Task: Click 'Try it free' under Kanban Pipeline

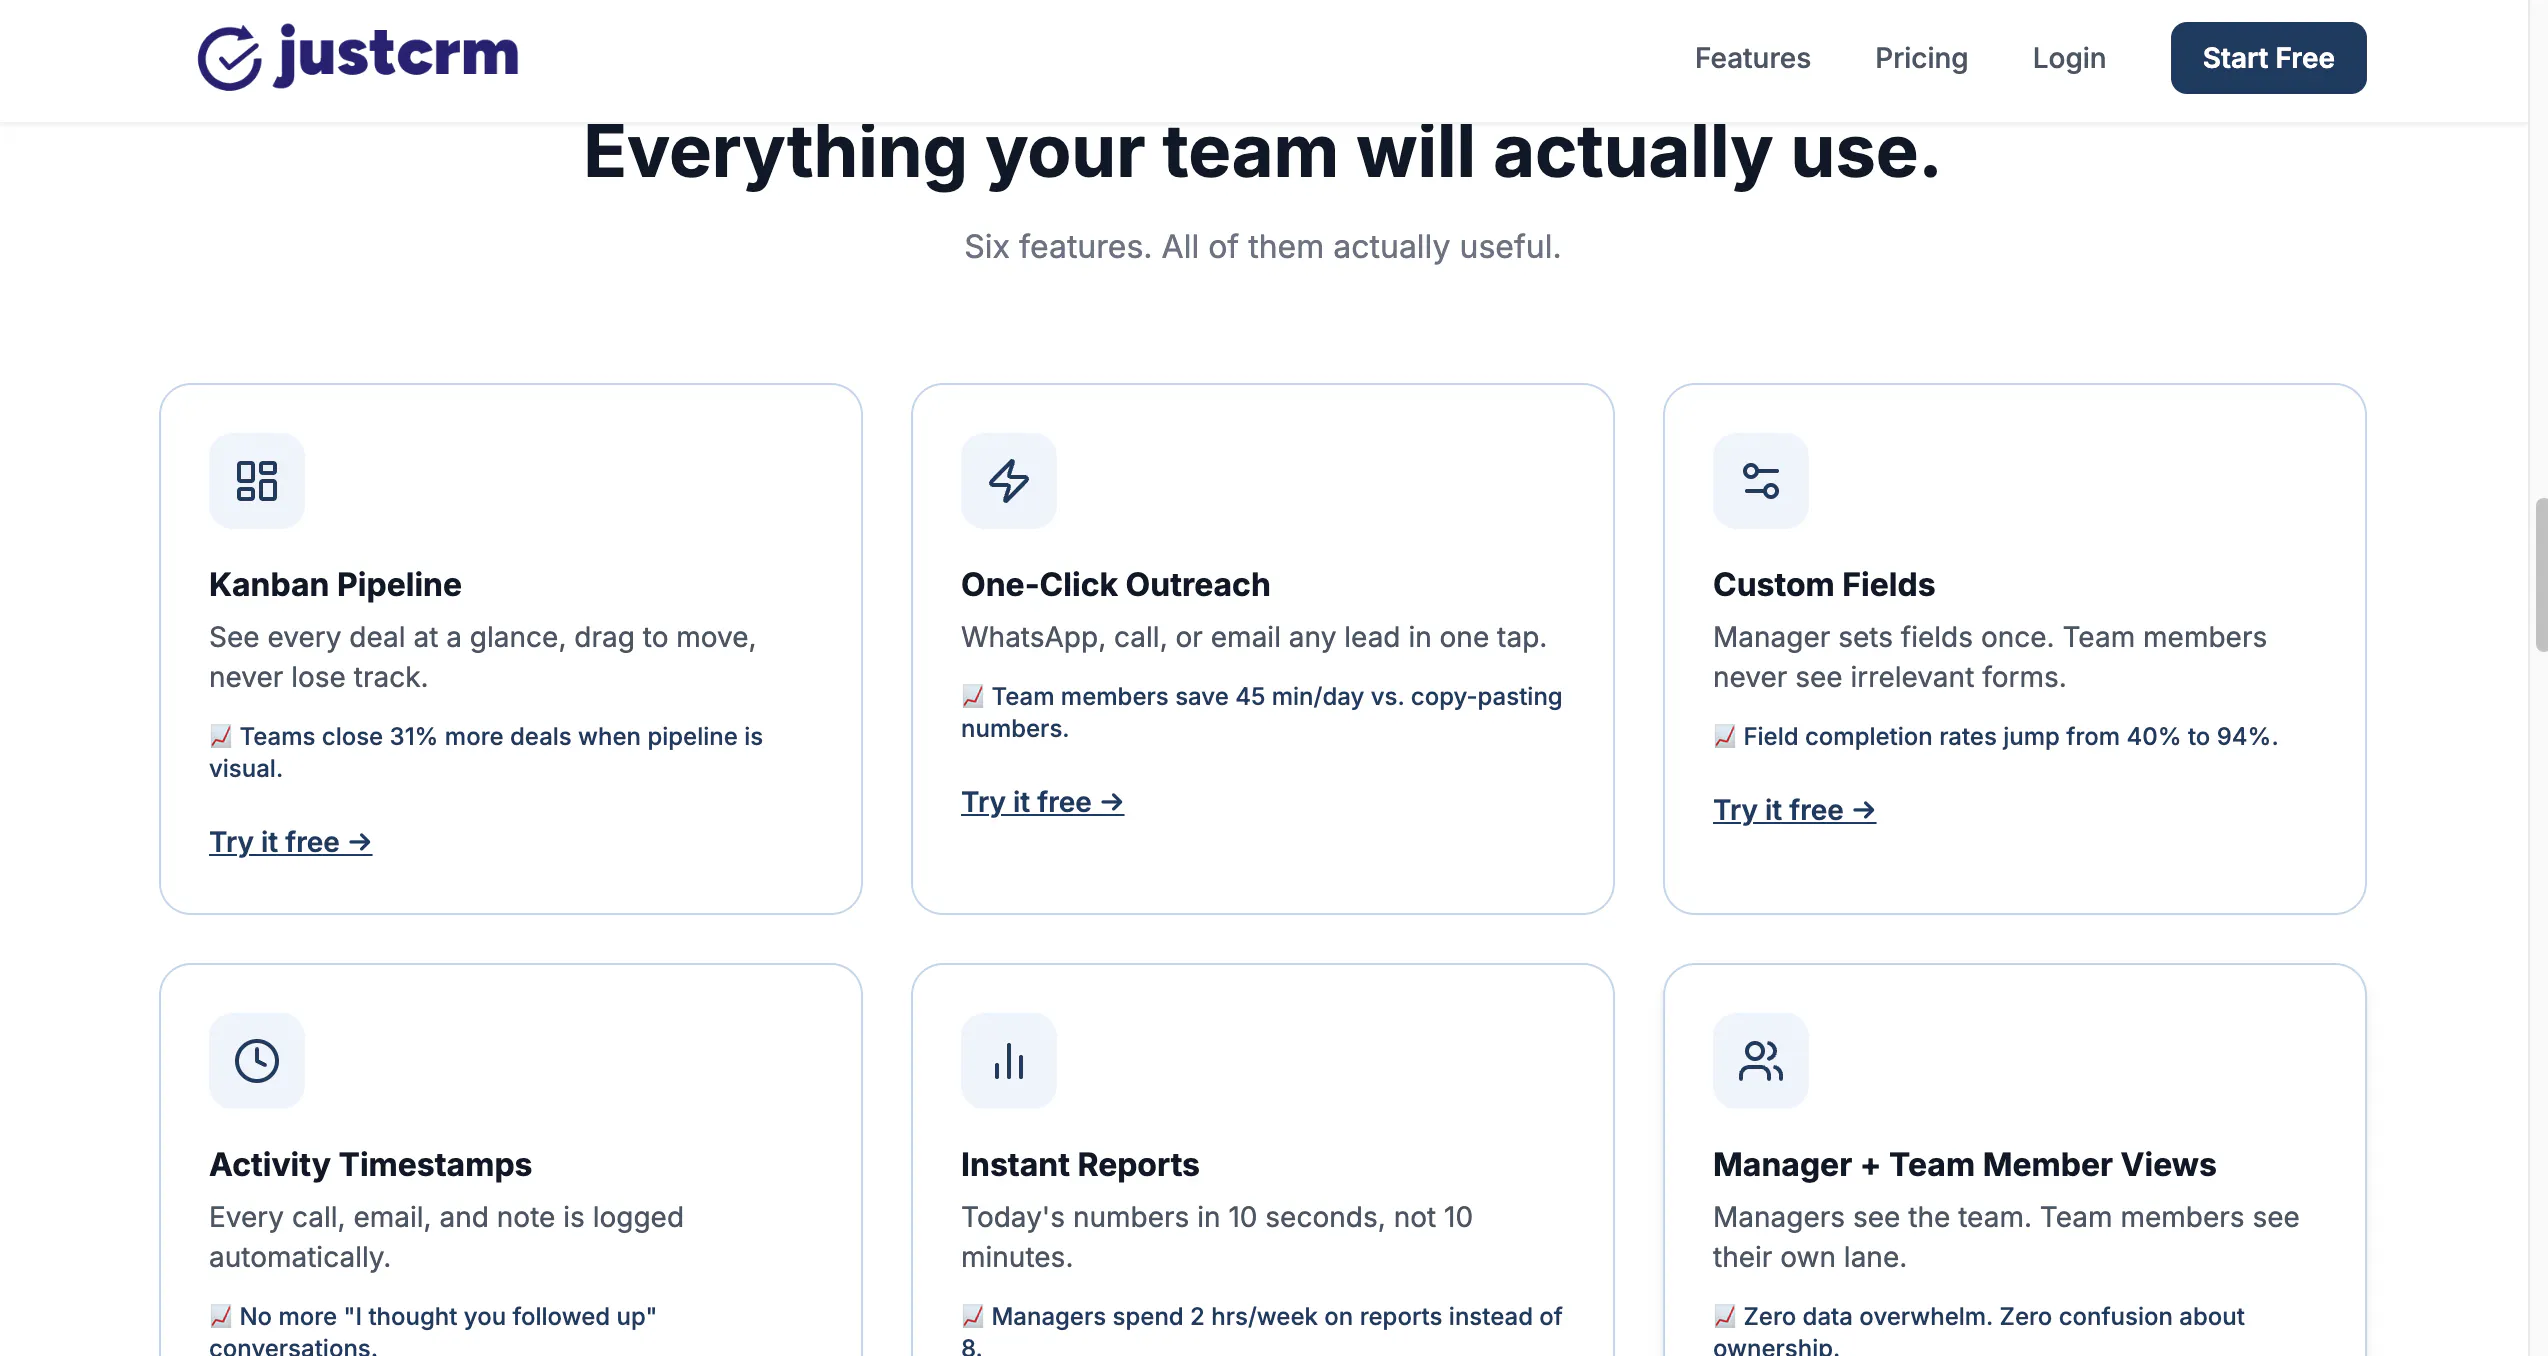Action: pos(290,842)
